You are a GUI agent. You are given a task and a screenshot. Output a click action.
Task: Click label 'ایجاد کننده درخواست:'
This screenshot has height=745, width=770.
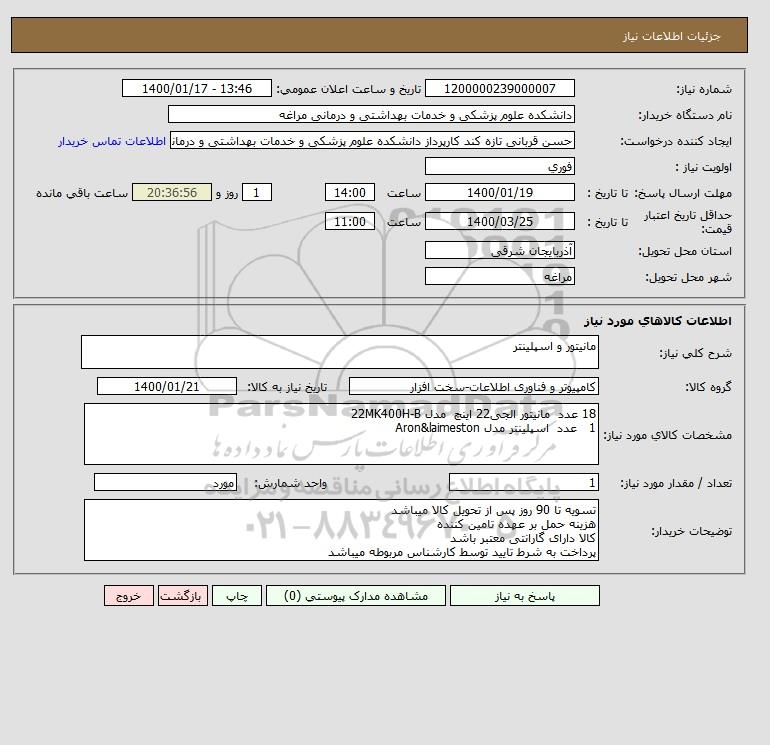point(676,141)
